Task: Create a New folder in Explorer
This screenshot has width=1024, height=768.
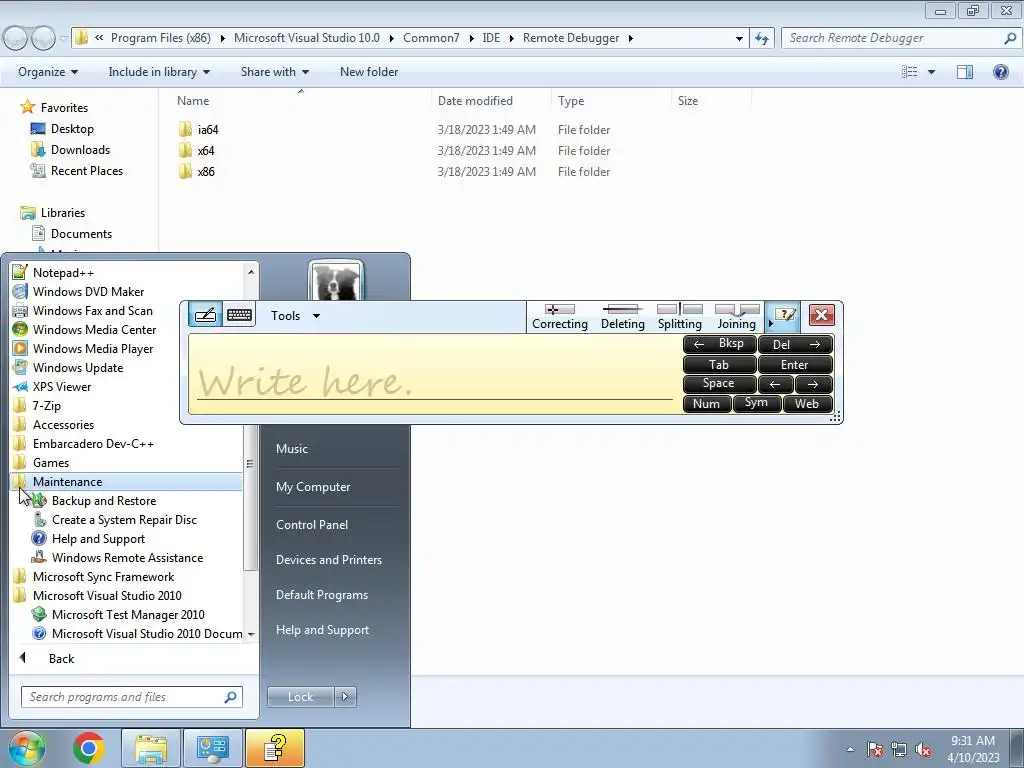Action: (369, 72)
